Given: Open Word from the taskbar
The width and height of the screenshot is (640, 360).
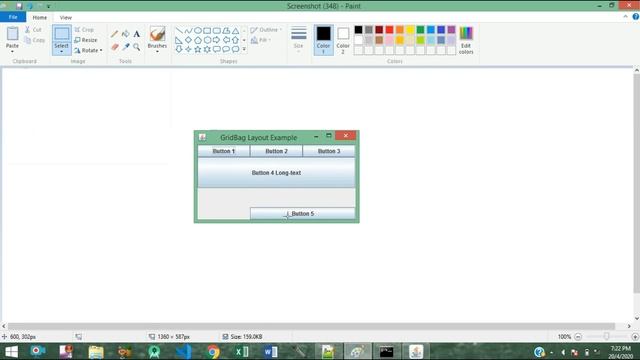Looking at the screenshot, I should 271,351.
